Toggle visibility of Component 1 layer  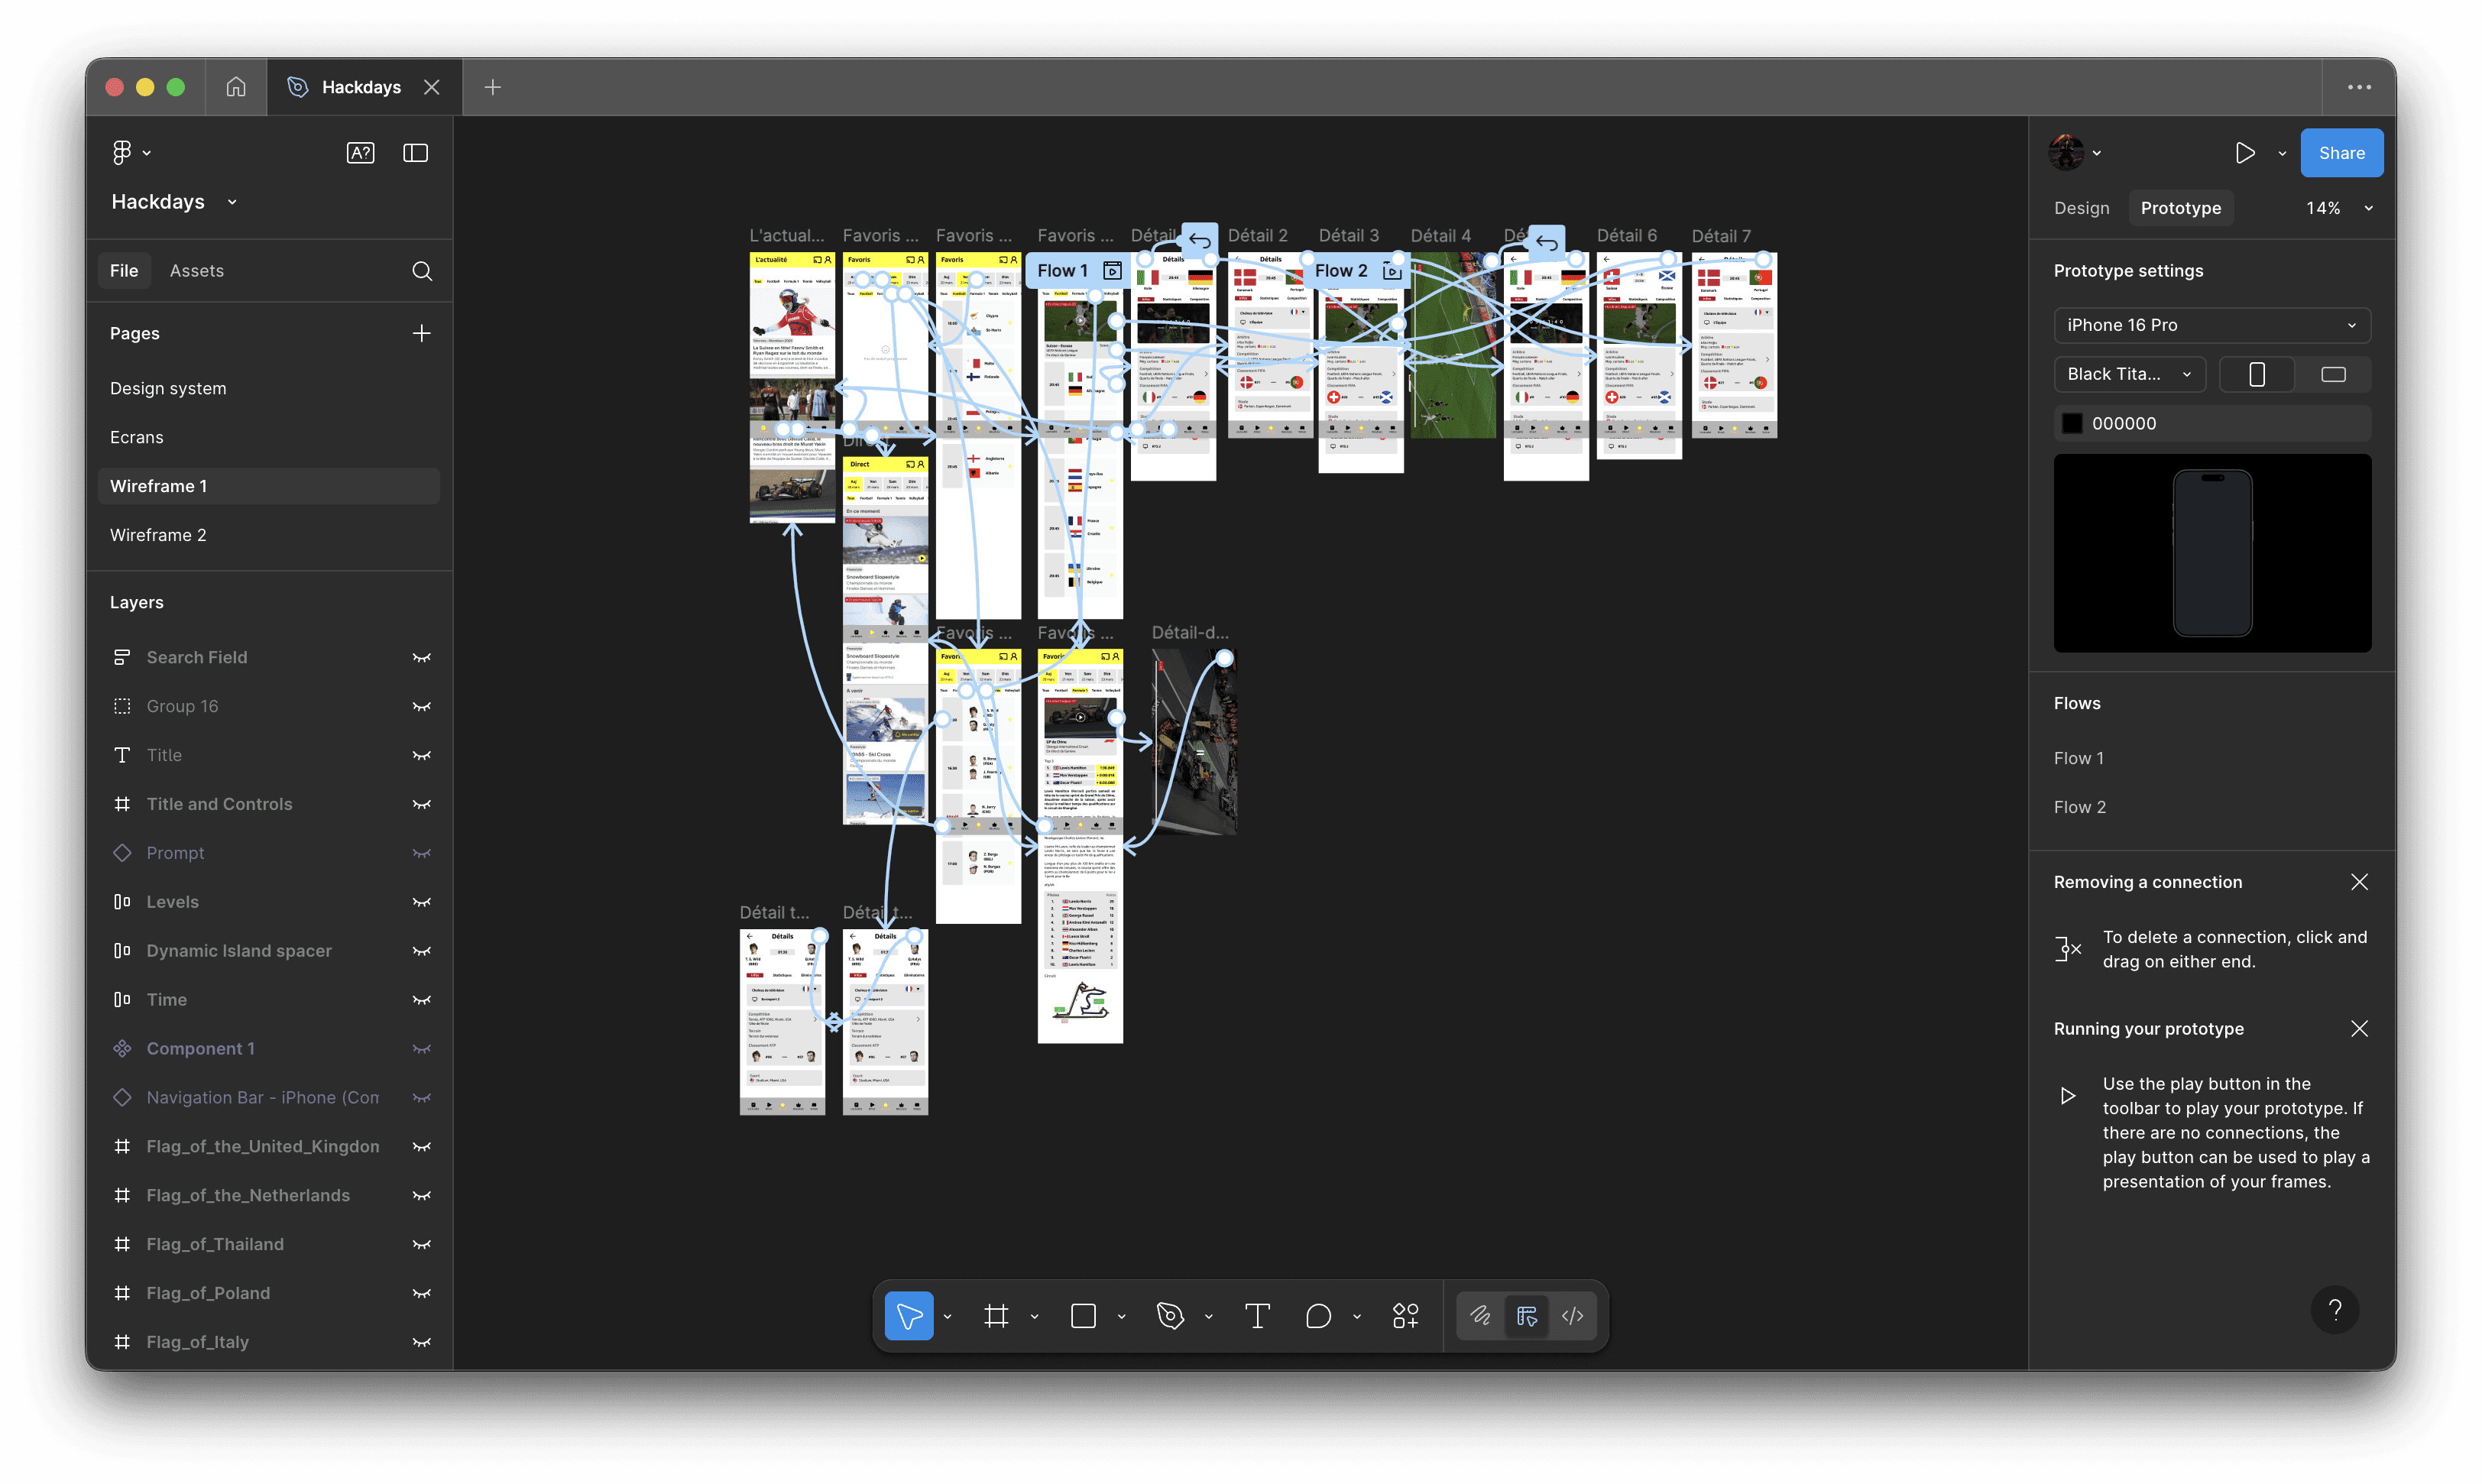pyautogui.click(x=422, y=1048)
